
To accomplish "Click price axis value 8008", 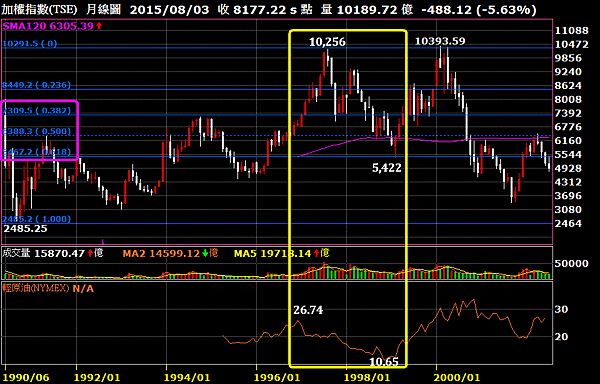I will (x=568, y=99).
